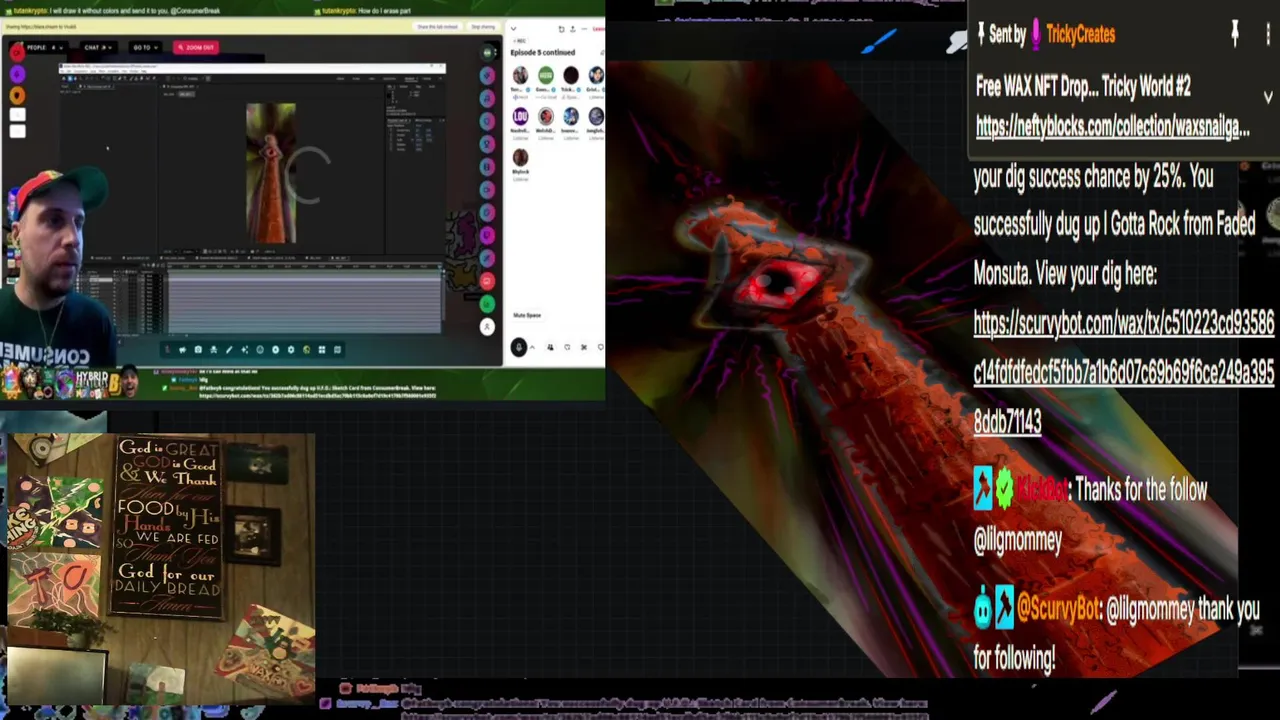Click the globe icon in bottom toolbar
1280x720 pixels.
(x=306, y=349)
